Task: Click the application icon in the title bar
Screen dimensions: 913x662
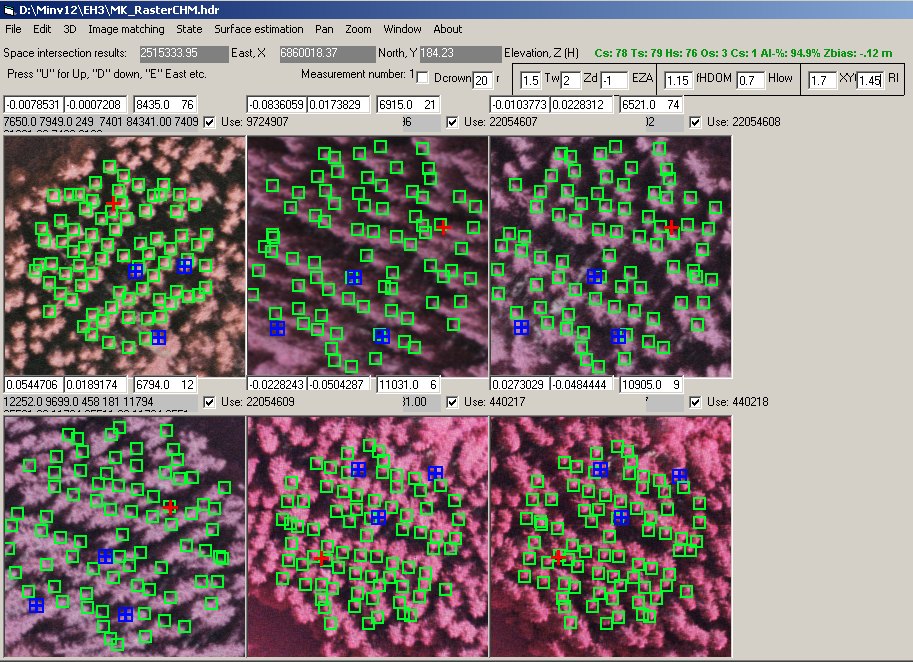Action: [x=9, y=9]
